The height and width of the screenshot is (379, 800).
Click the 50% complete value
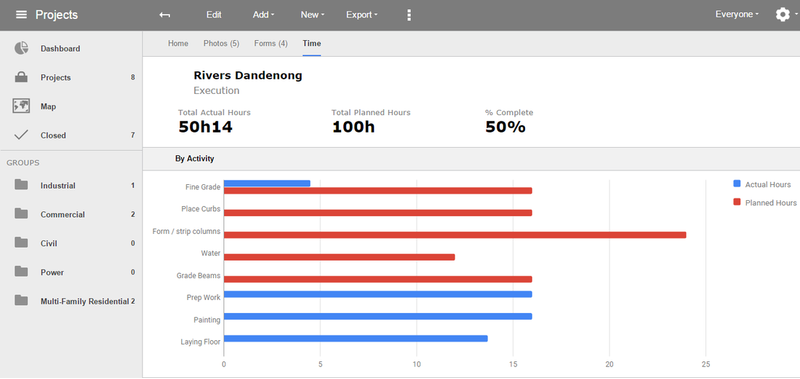505,127
